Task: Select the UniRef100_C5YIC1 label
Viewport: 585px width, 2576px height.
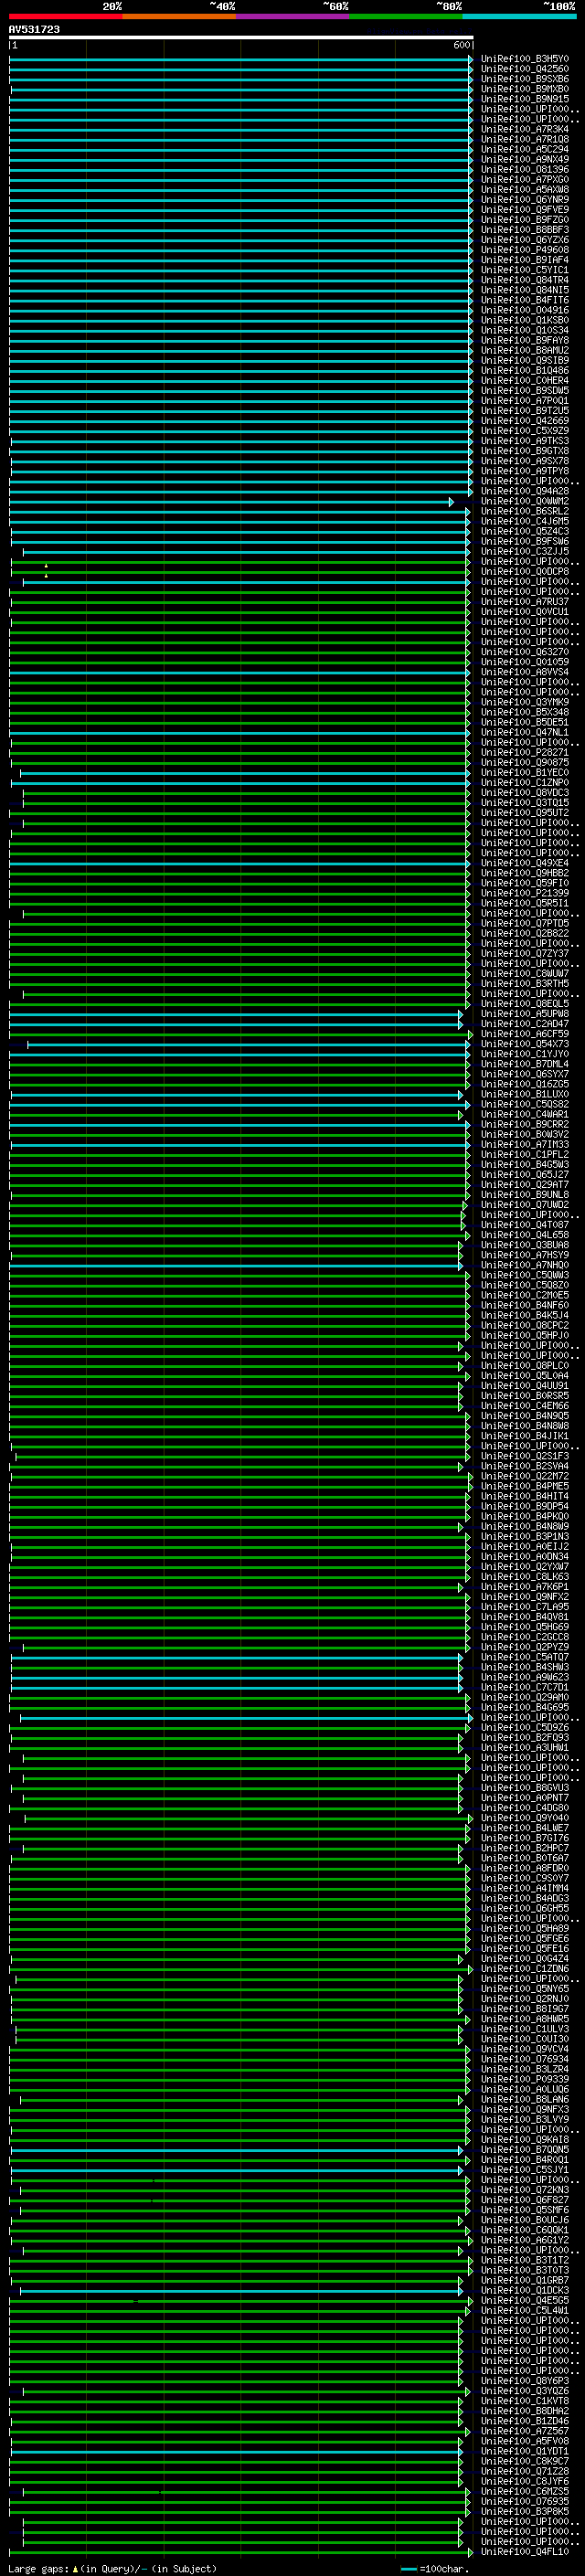Action: point(525,270)
